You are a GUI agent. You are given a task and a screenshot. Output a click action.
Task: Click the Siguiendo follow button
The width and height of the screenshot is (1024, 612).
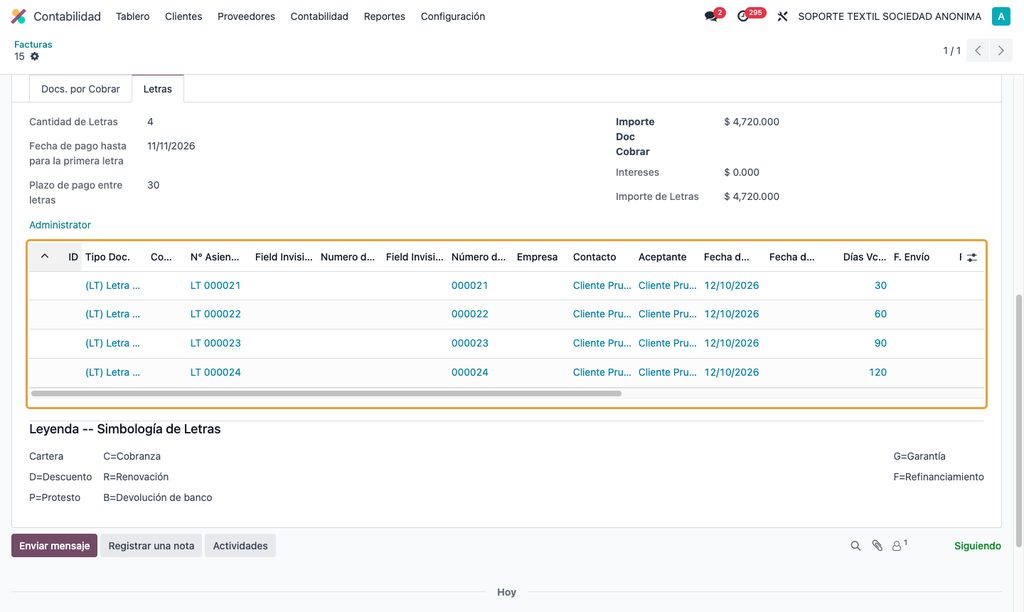[x=977, y=545]
